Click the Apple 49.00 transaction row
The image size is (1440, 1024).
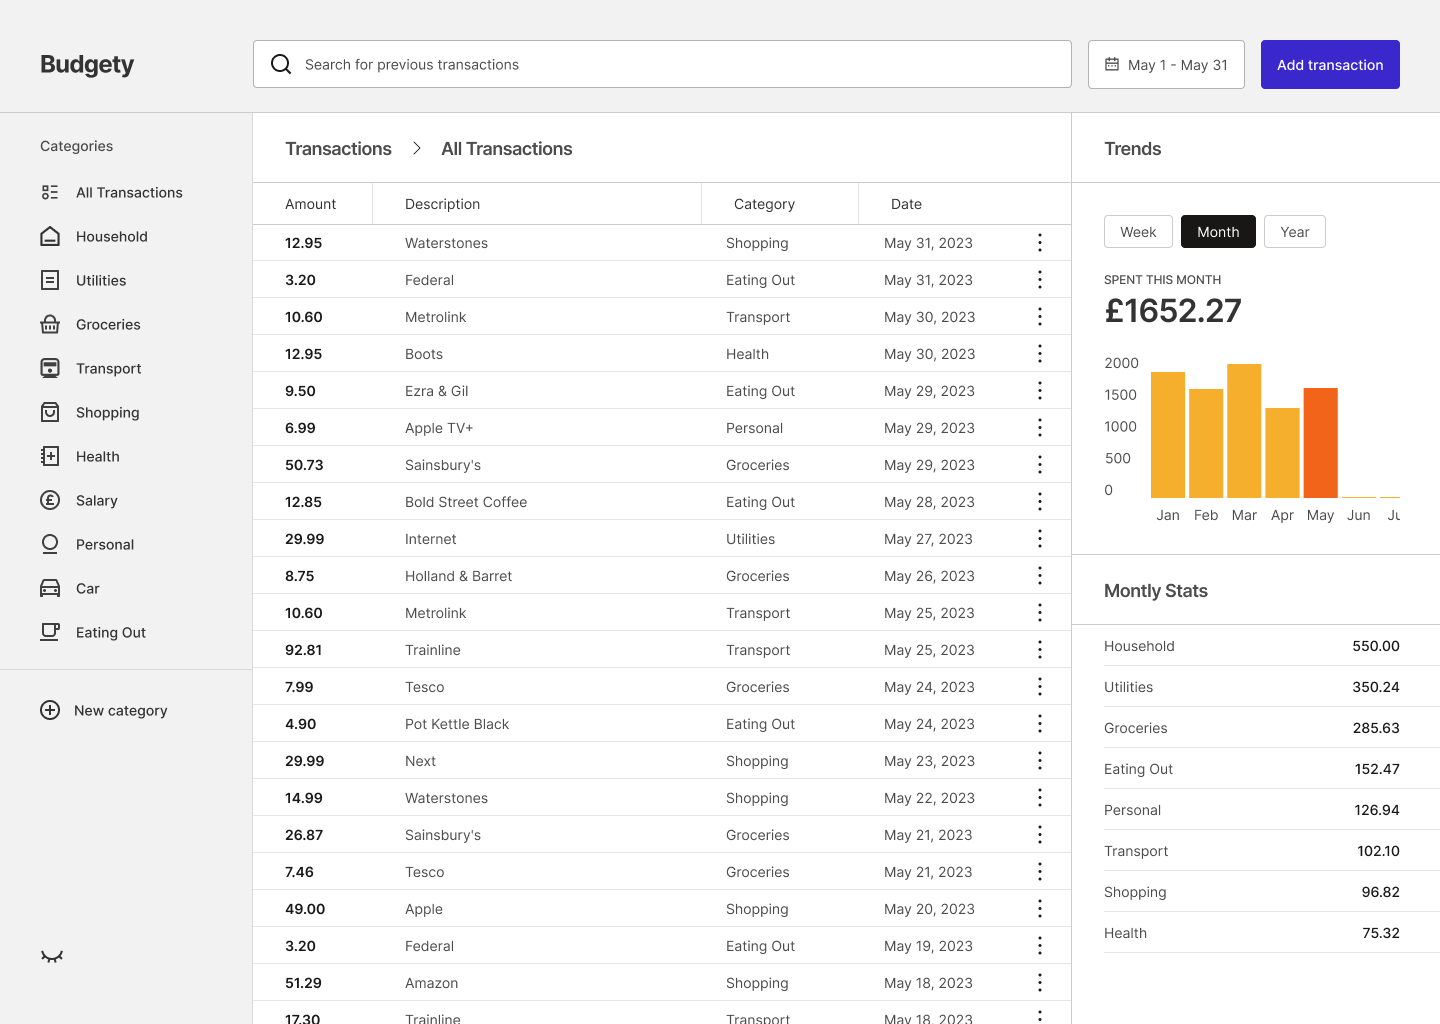tap(662, 909)
